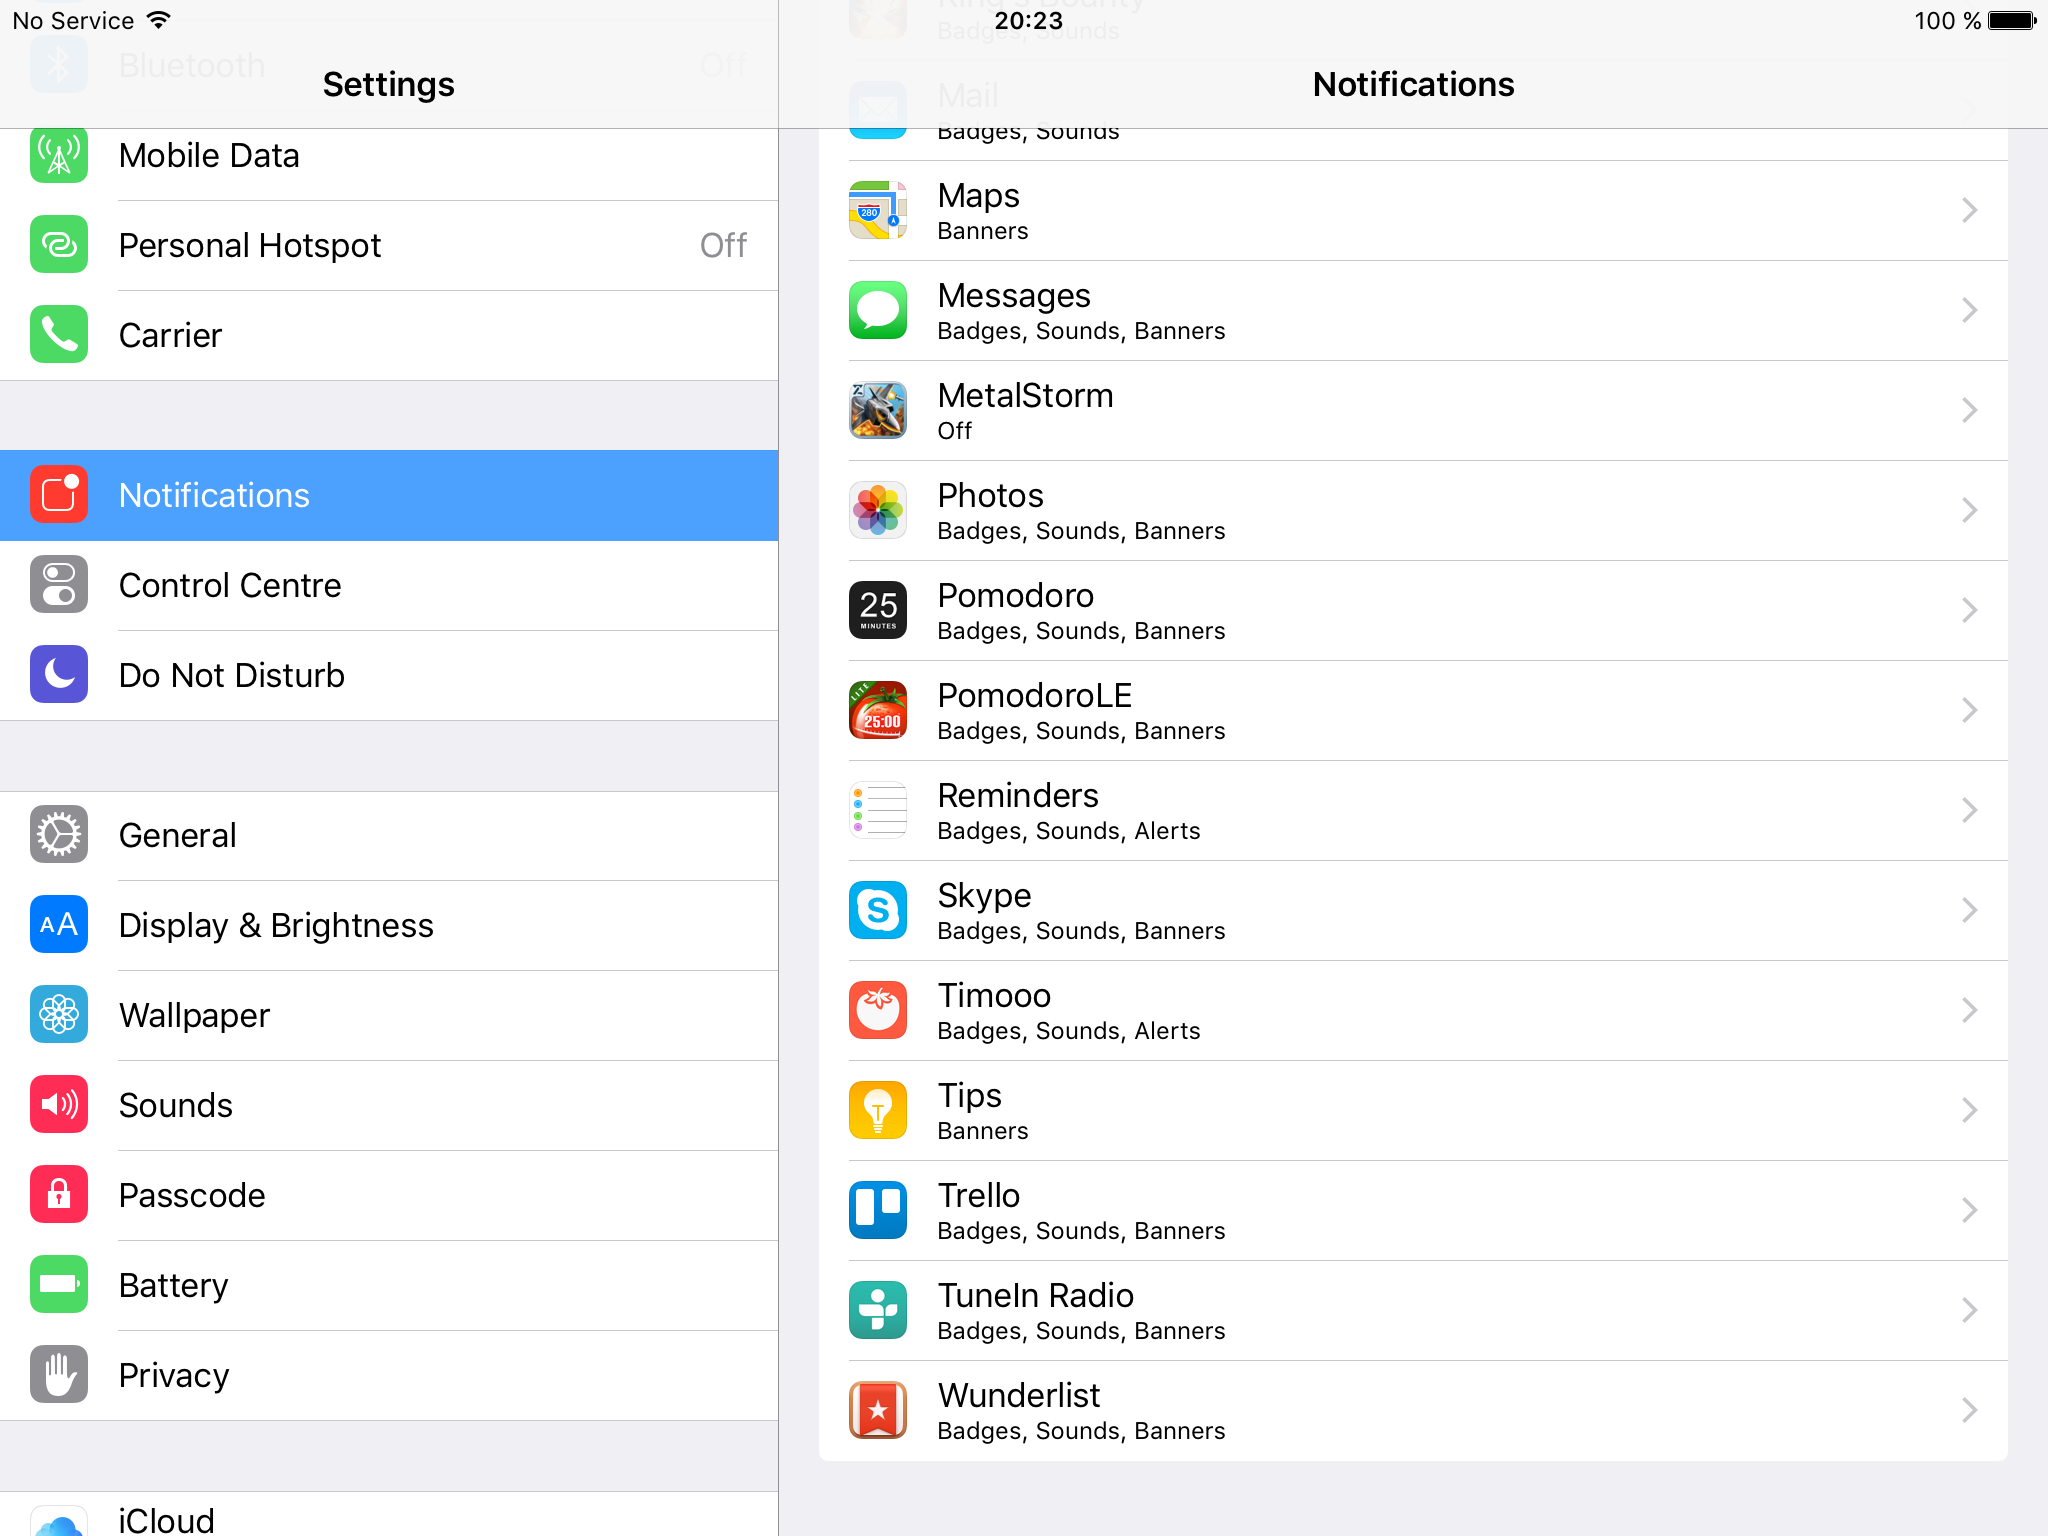The width and height of the screenshot is (2048, 1536).
Task: Tap the Wunderlist star icon
Action: click(878, 1410)
